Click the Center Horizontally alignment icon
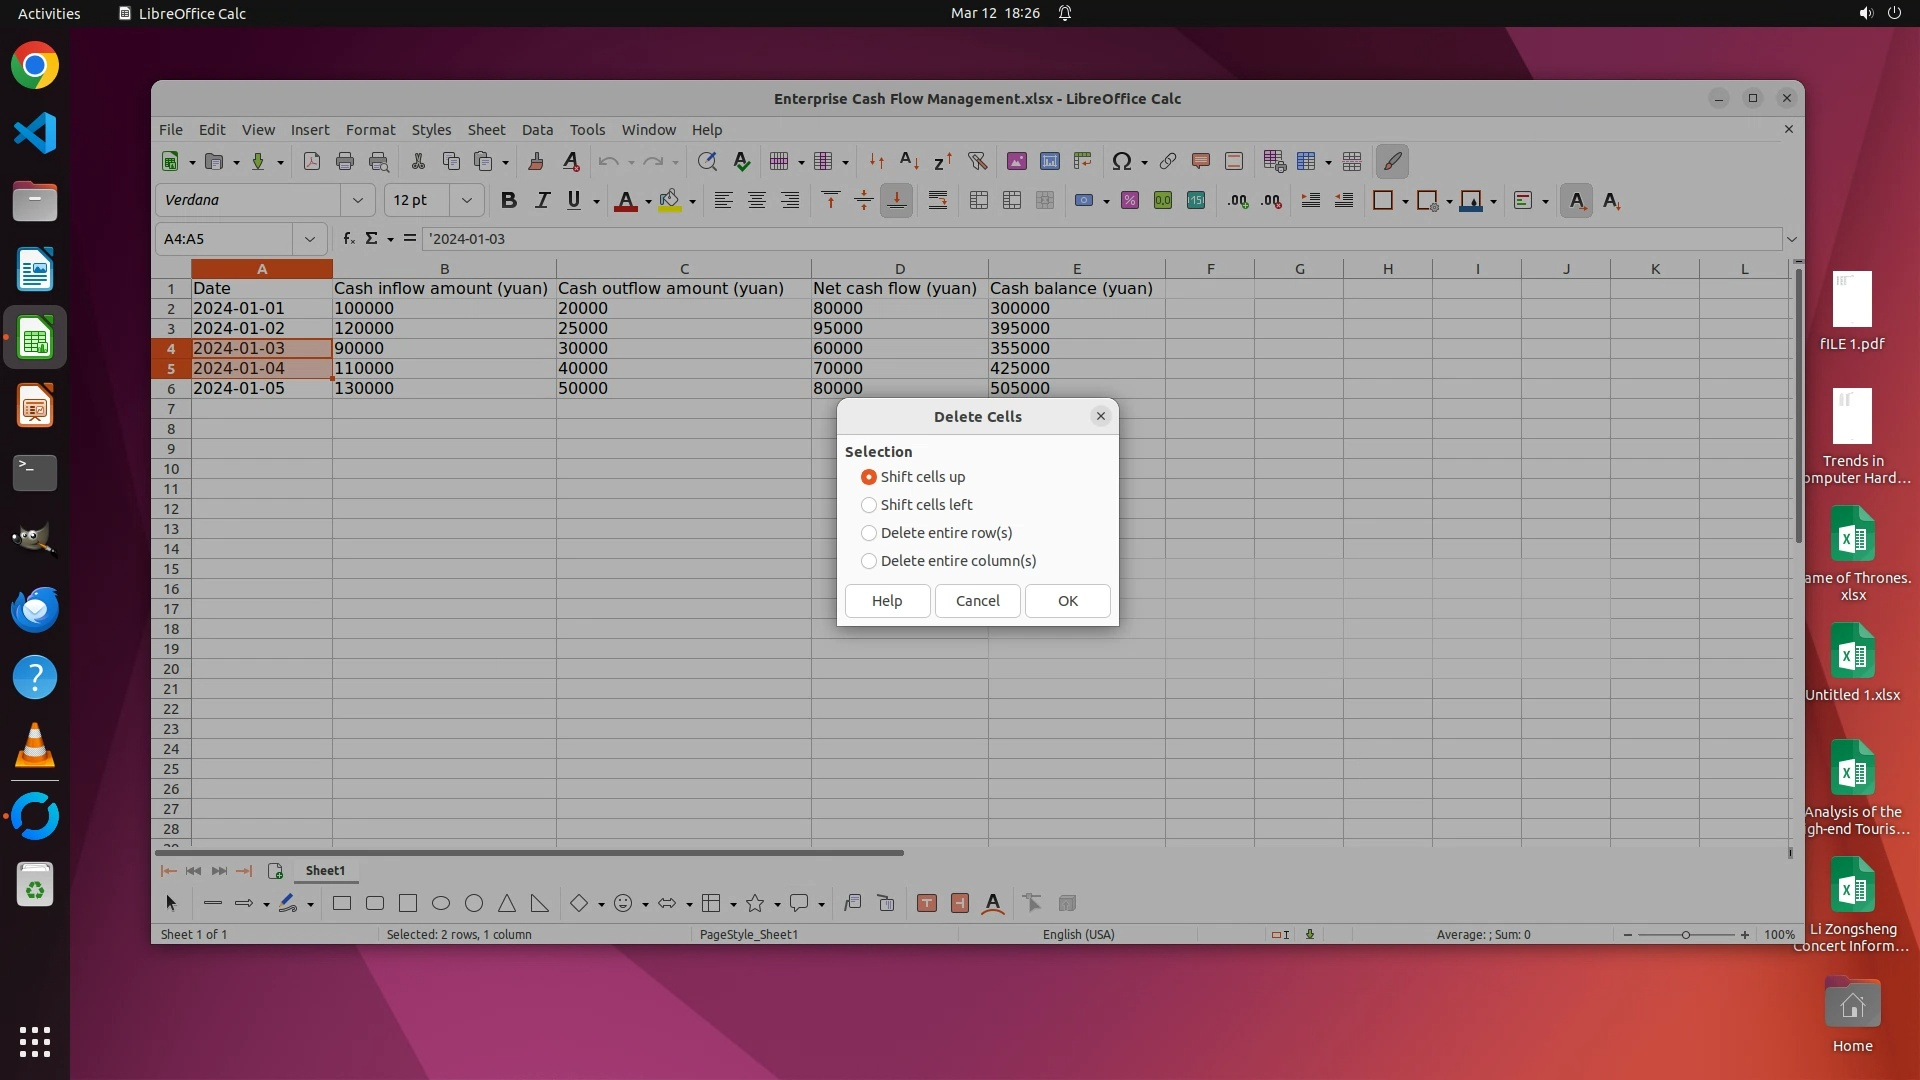Image resolution: width=1920 pixels, height=1080 pixels. [757, 200]
